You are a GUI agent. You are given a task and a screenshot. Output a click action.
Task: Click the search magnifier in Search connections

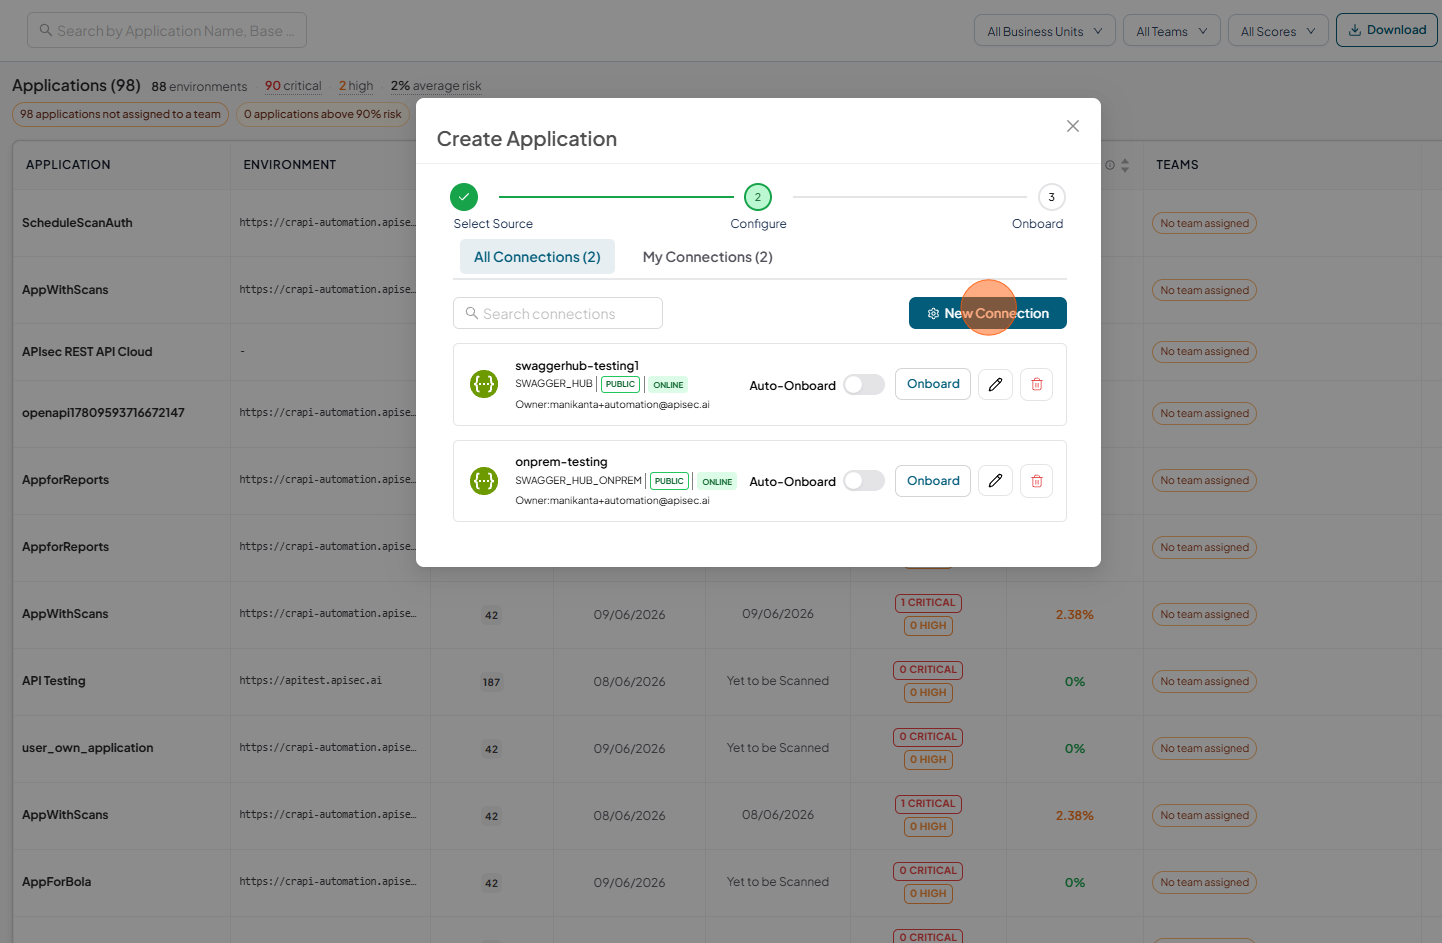pyautogui.click(x=472, y=313)
